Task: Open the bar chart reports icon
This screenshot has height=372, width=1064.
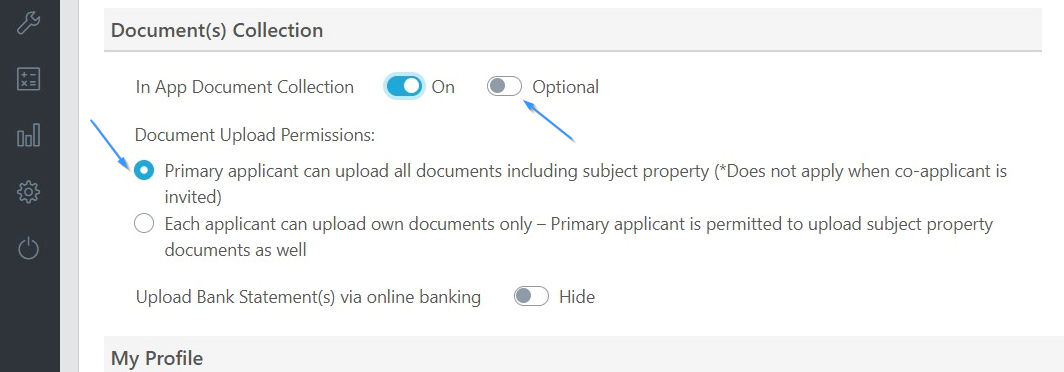Action: [28, 135]
